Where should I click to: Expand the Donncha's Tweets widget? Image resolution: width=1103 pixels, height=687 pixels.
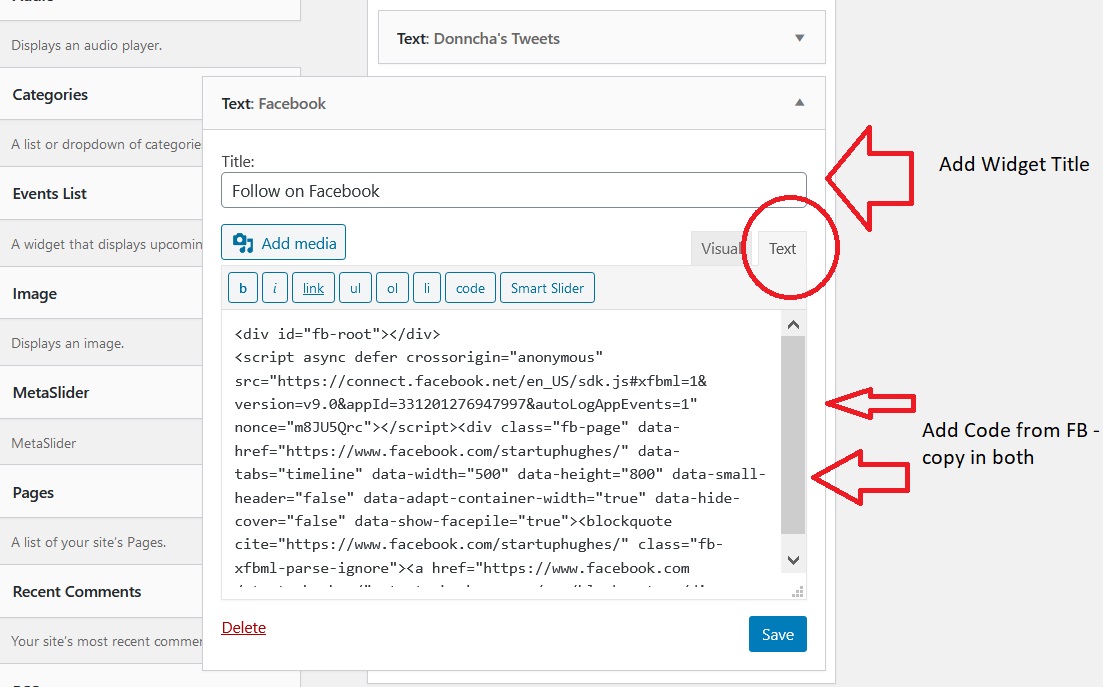coord(799,38)
